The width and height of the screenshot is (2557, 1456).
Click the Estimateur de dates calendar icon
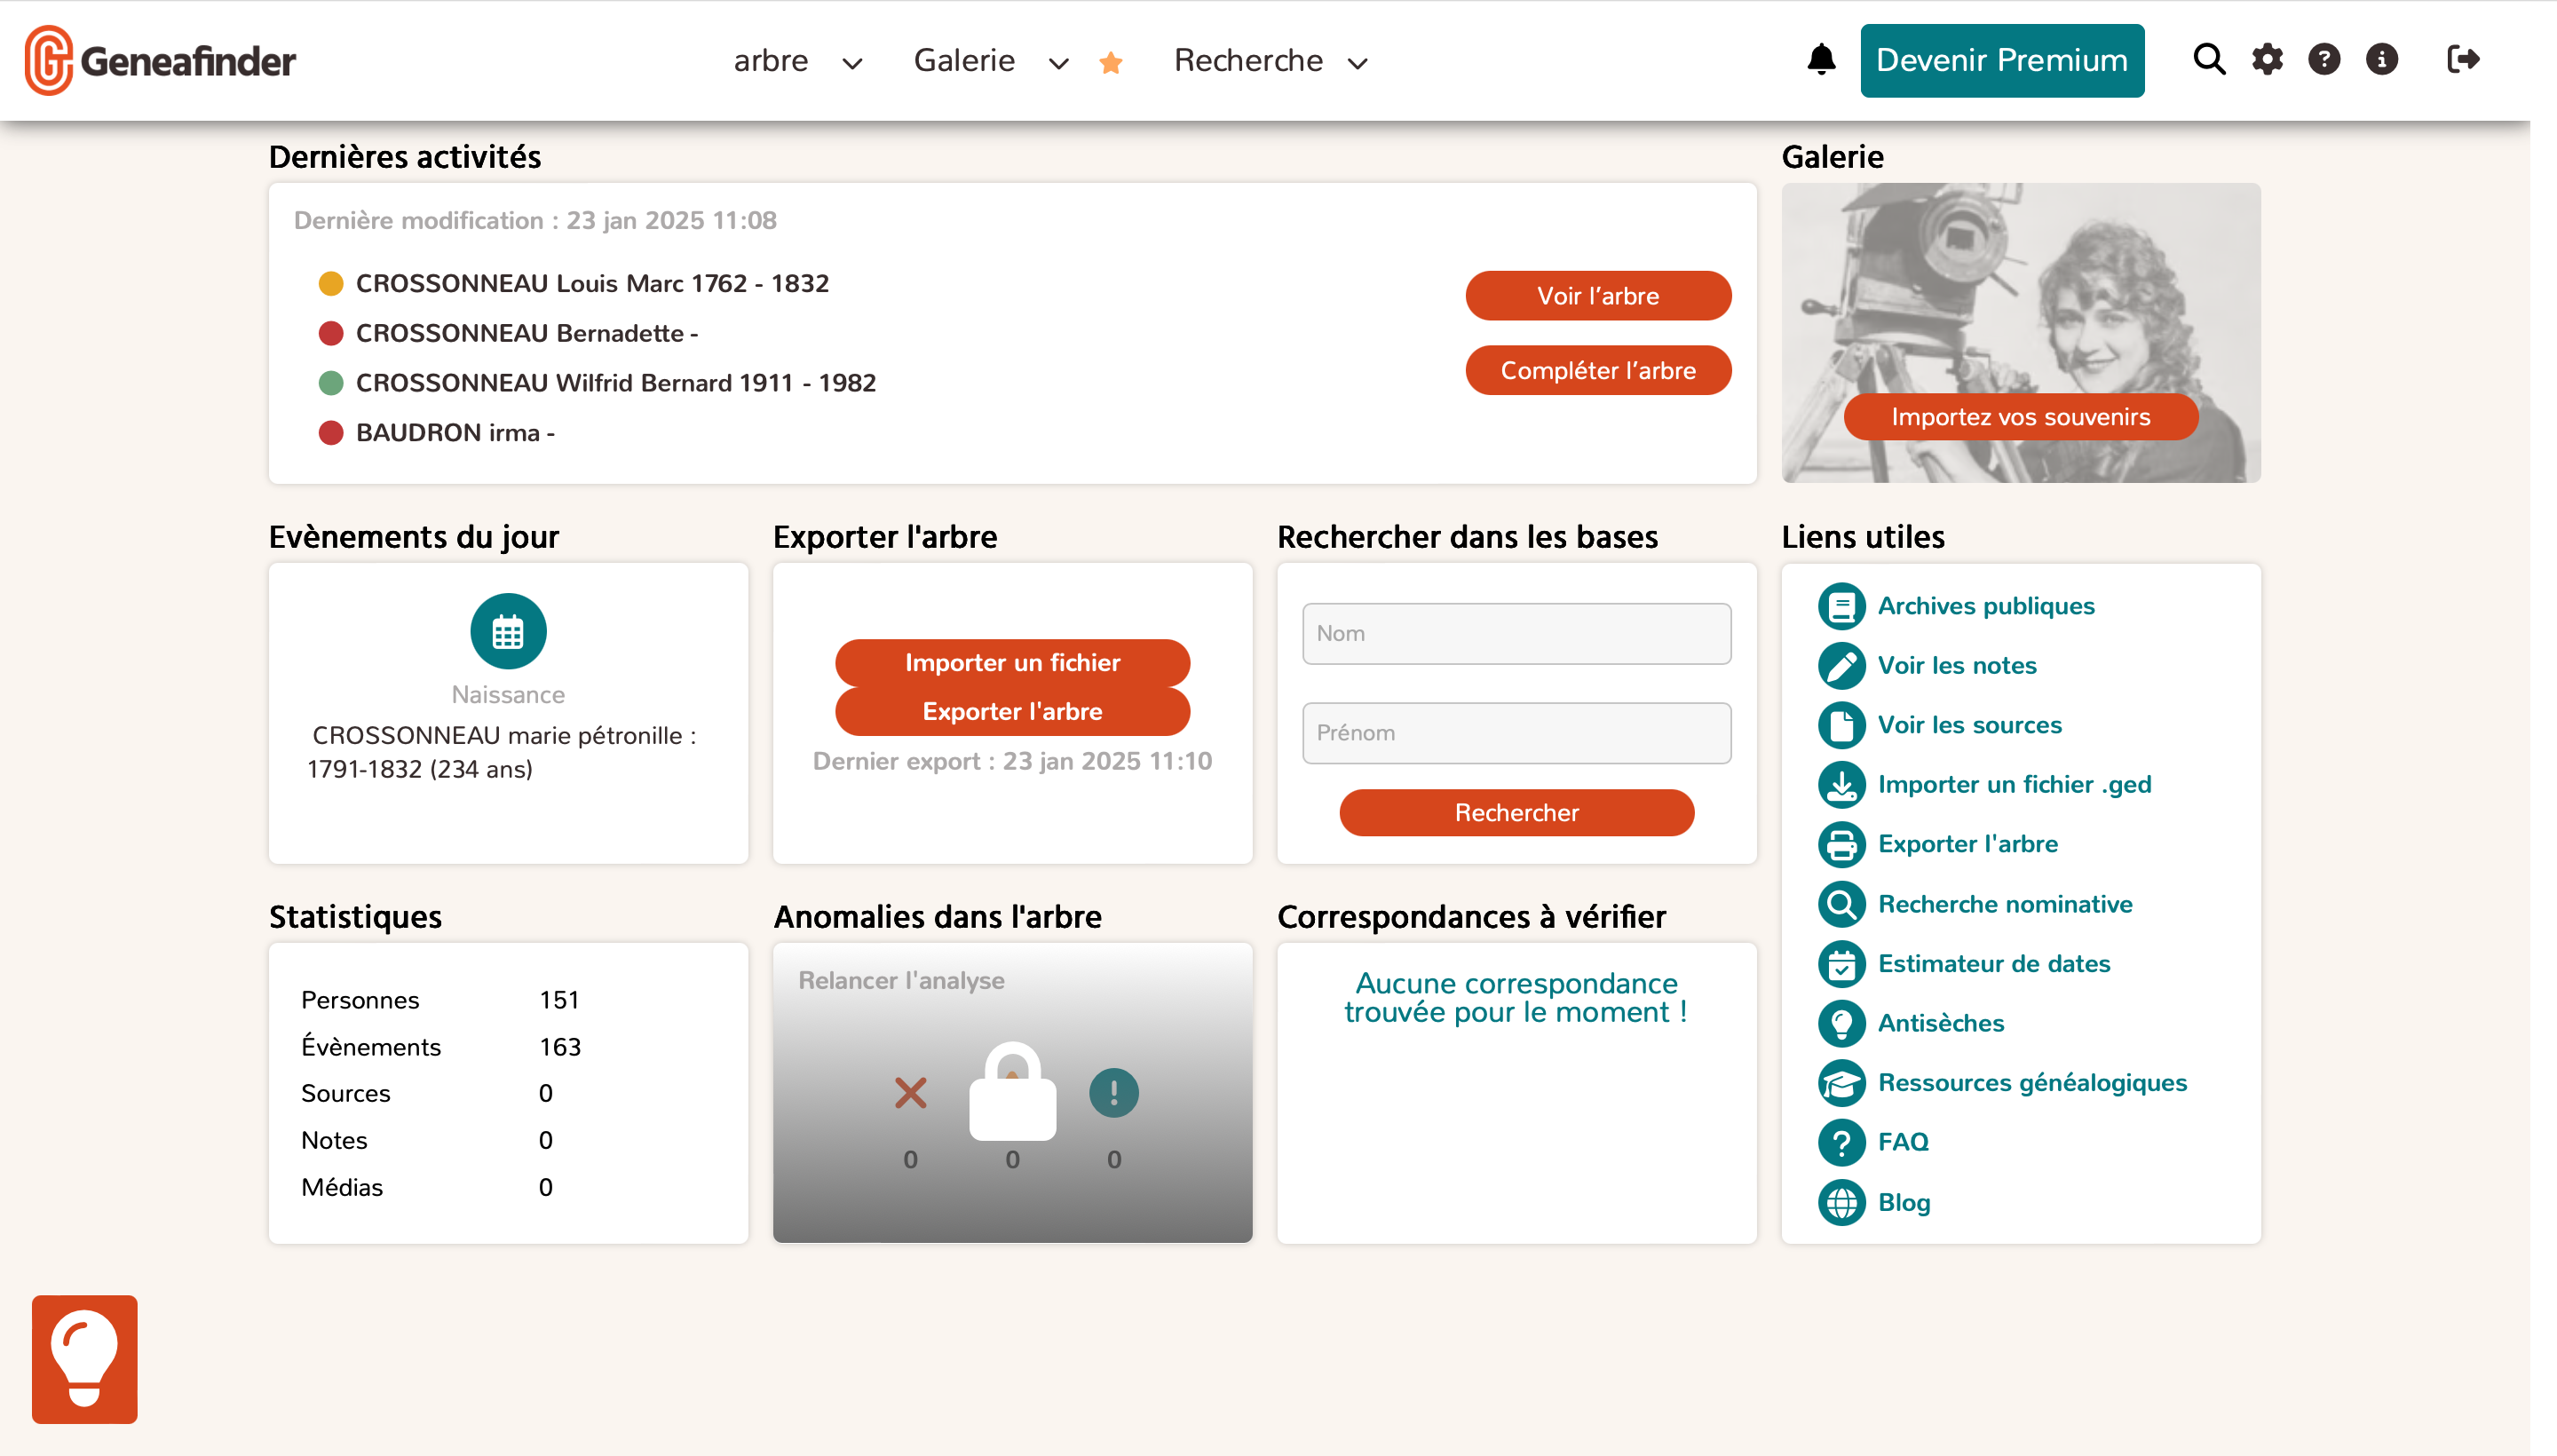[x=1841, y=964]
